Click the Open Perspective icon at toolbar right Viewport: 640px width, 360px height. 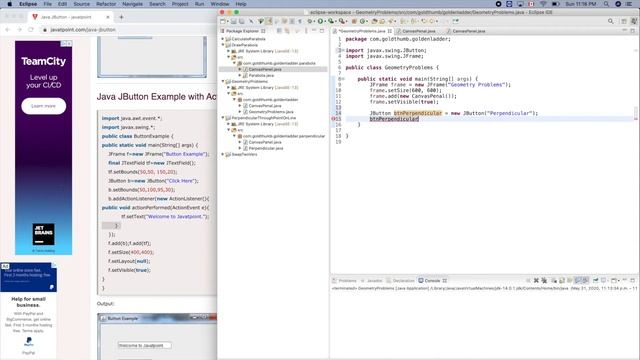[x=624, y=21]
